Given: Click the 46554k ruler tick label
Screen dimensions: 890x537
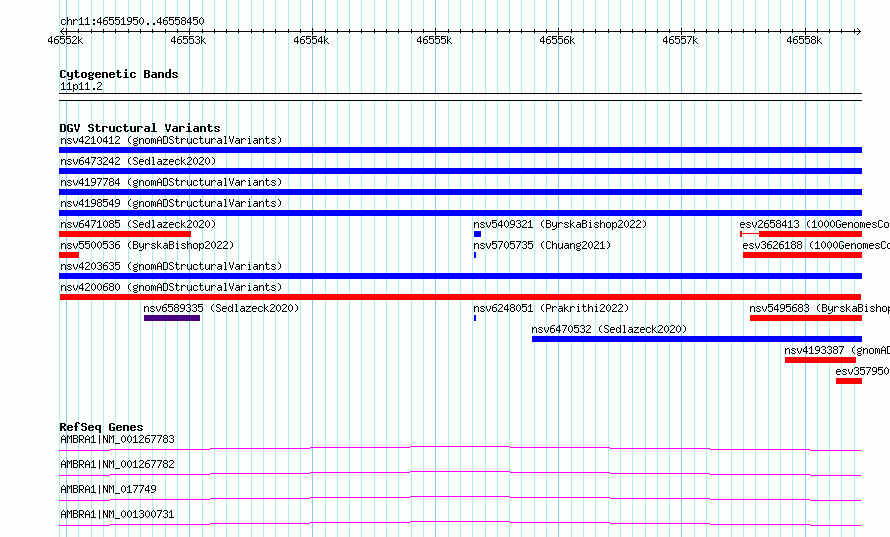Looking at the screenshot, I should click(311, 40).
